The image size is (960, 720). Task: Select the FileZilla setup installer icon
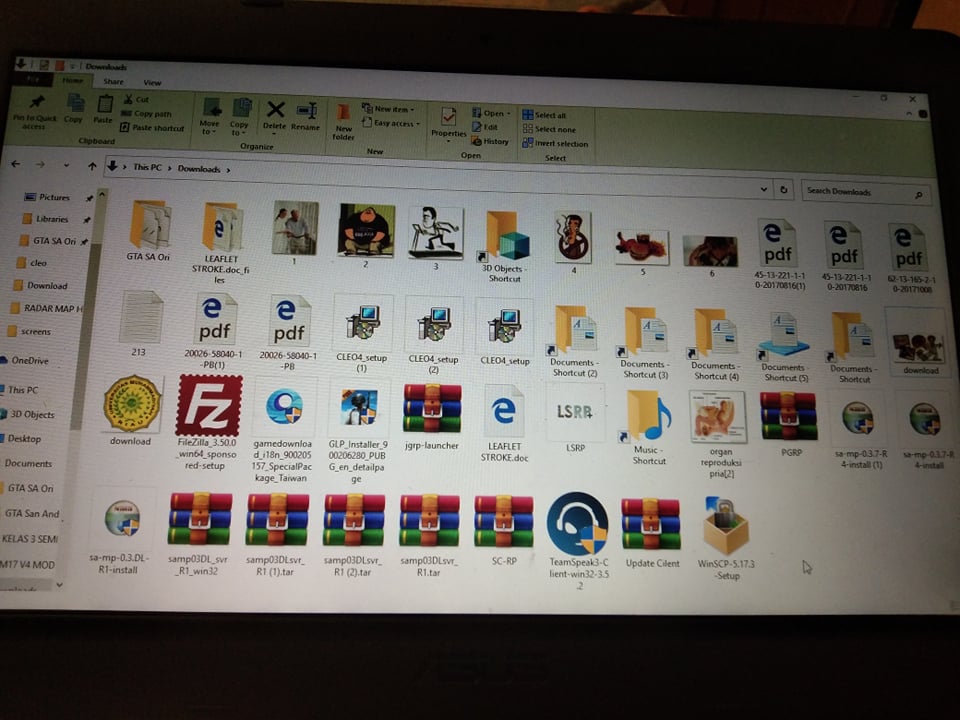209,405
